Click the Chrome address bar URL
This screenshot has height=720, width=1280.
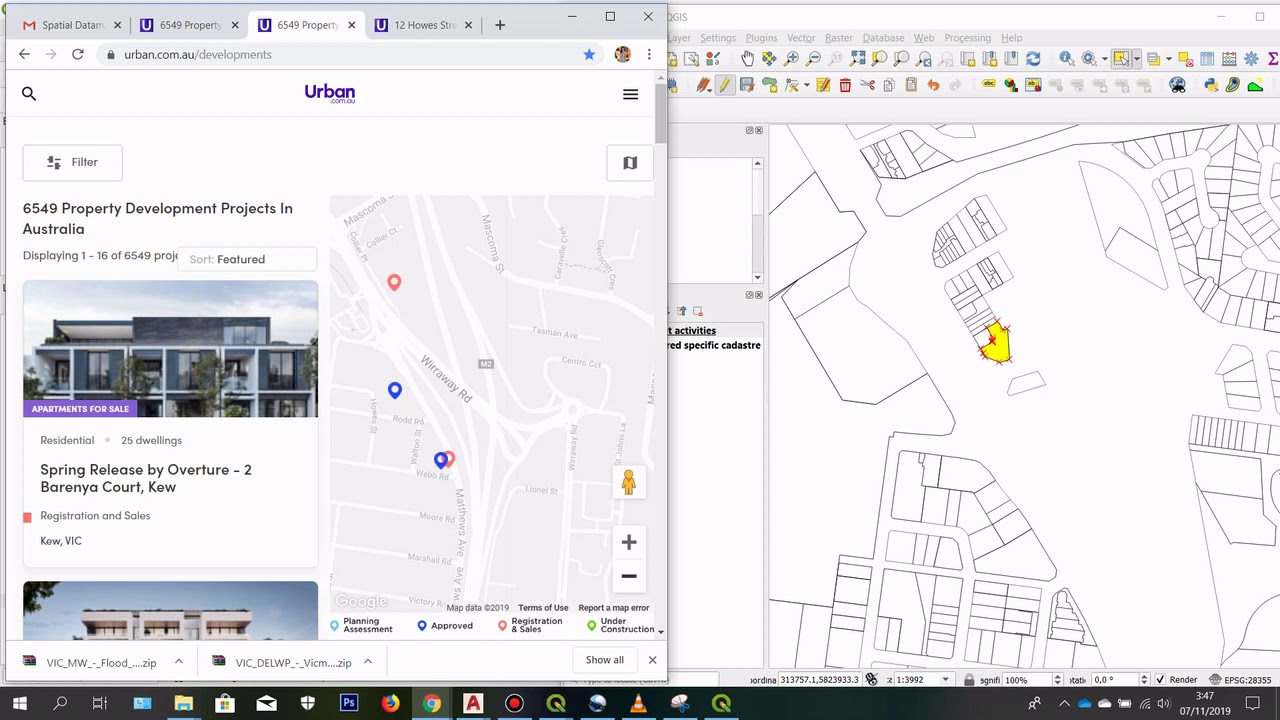(x=198, y=54)
